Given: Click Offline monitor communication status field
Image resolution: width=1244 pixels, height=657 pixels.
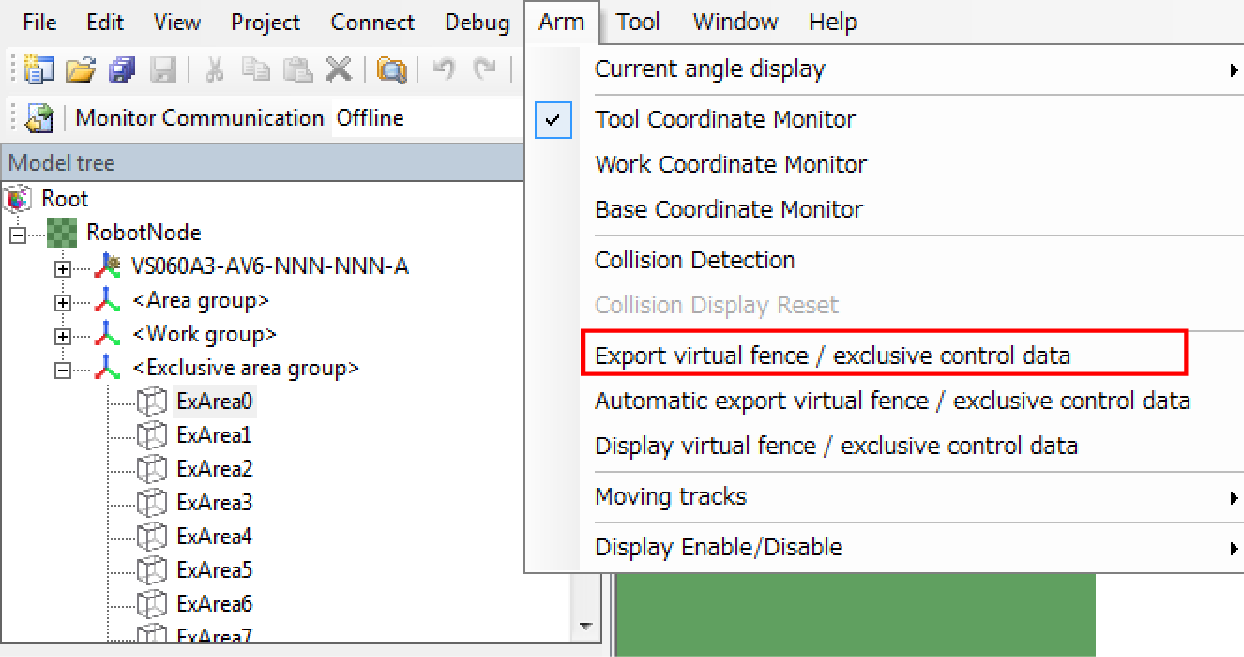Looking at the screenshot, I should [x=370, y=118].
